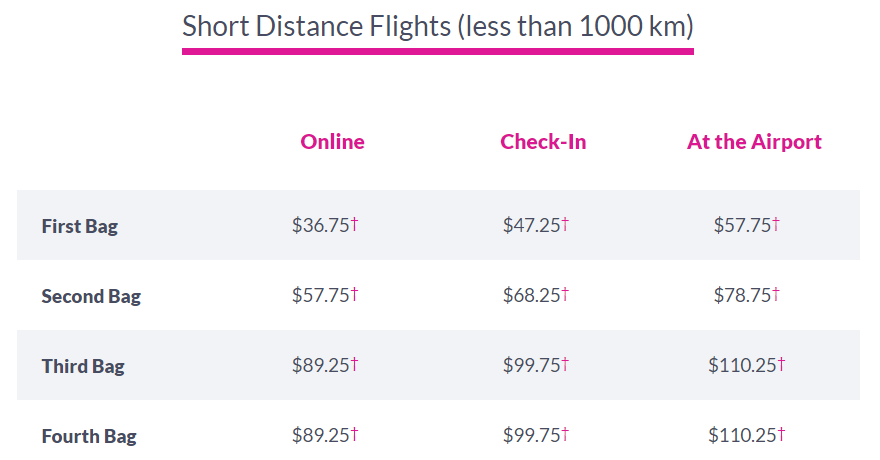The height and width of the screenshot is (460, 880).
Task: Click the $89.25 Third Bag online price
Action: [320, 366]
